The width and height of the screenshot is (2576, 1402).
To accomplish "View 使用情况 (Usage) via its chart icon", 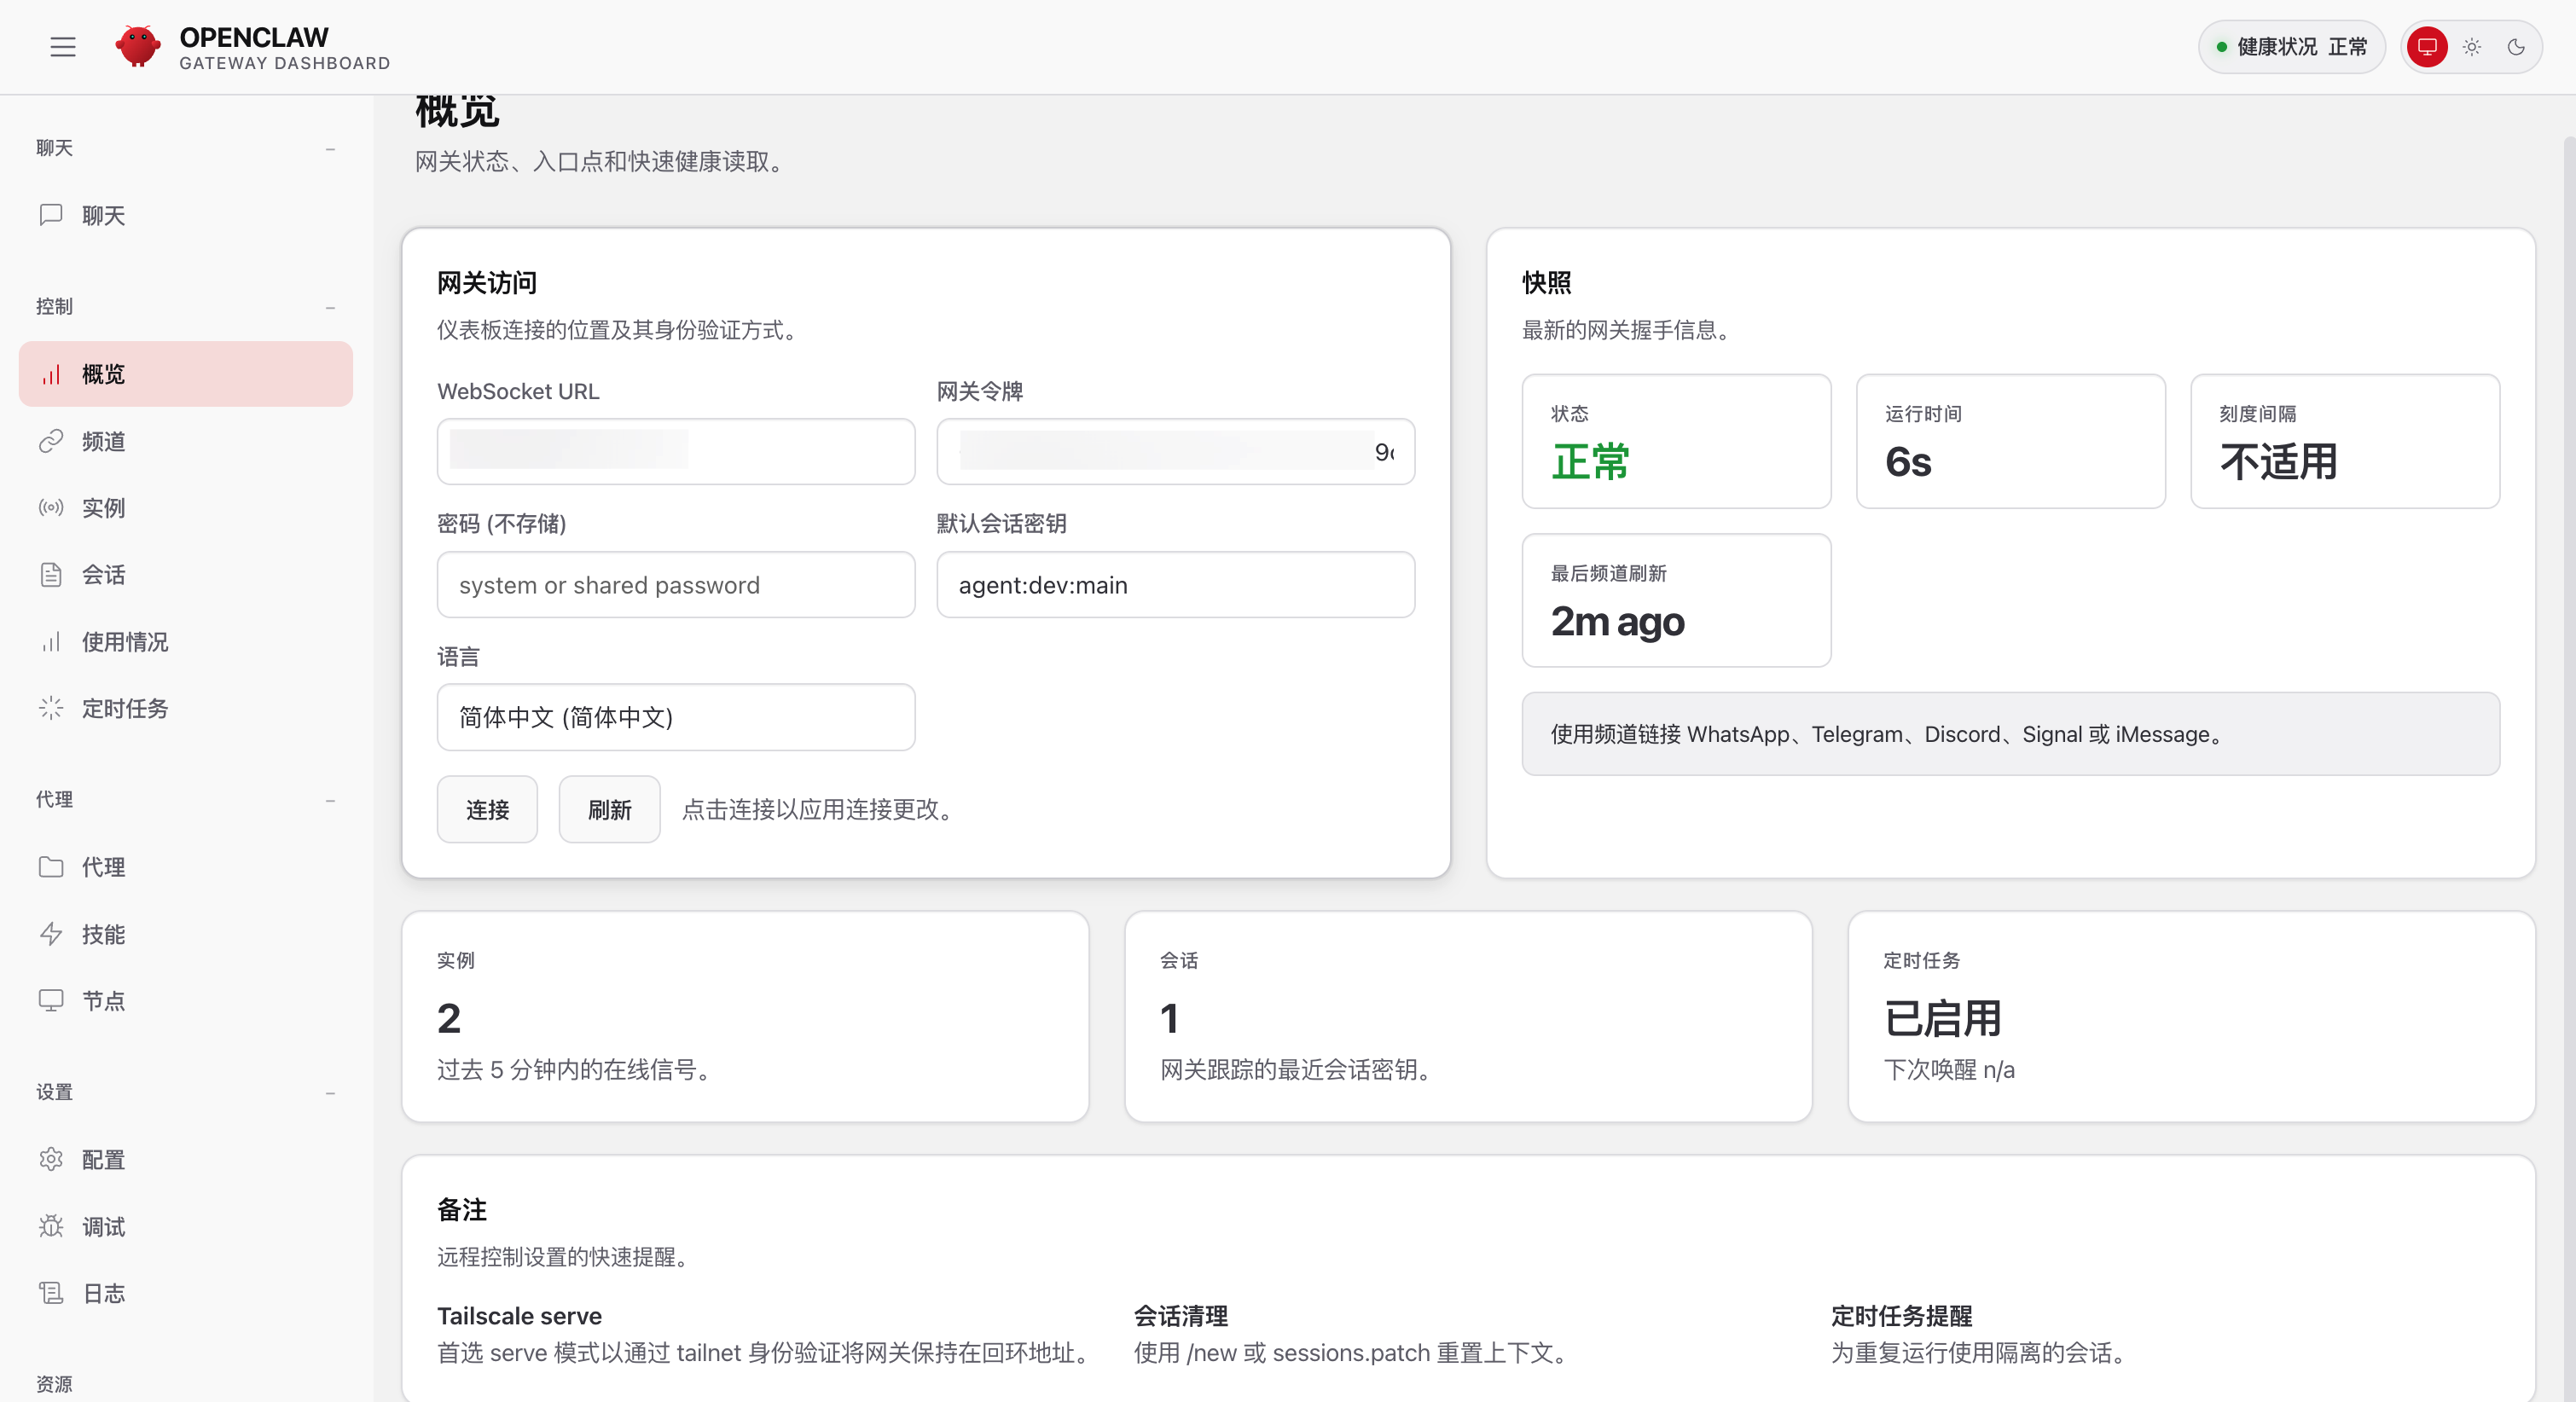I will pyautogui.click(x=52, y=642).
